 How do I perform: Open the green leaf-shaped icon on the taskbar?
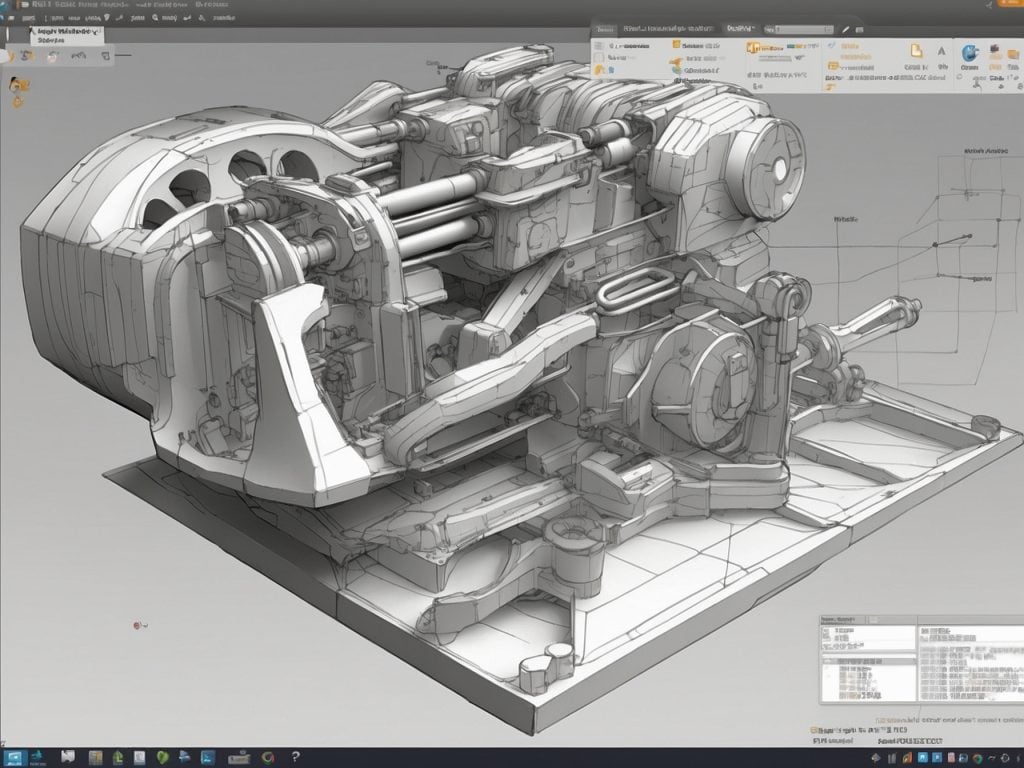click(162, 758)
